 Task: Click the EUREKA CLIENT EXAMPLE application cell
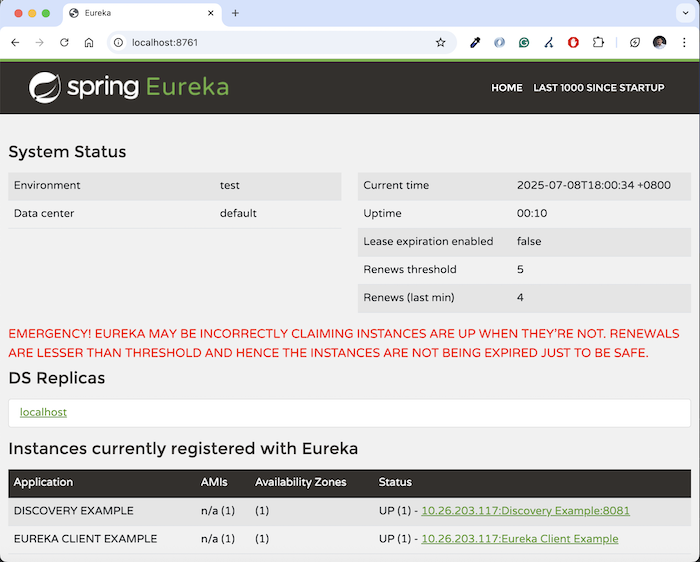(x=85, y=539)
